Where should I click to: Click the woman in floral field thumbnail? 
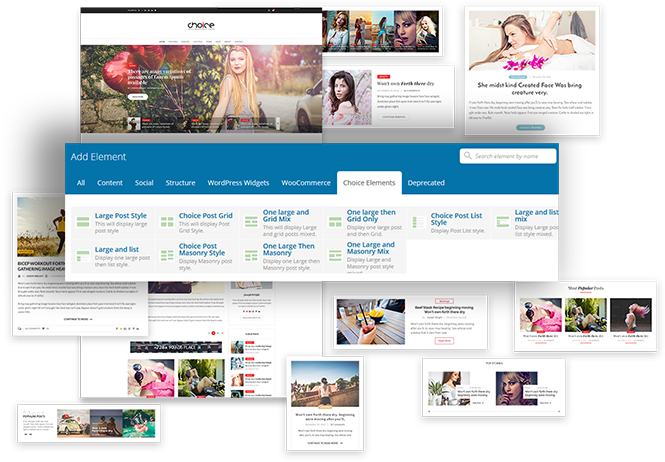(x=347, y=97)
